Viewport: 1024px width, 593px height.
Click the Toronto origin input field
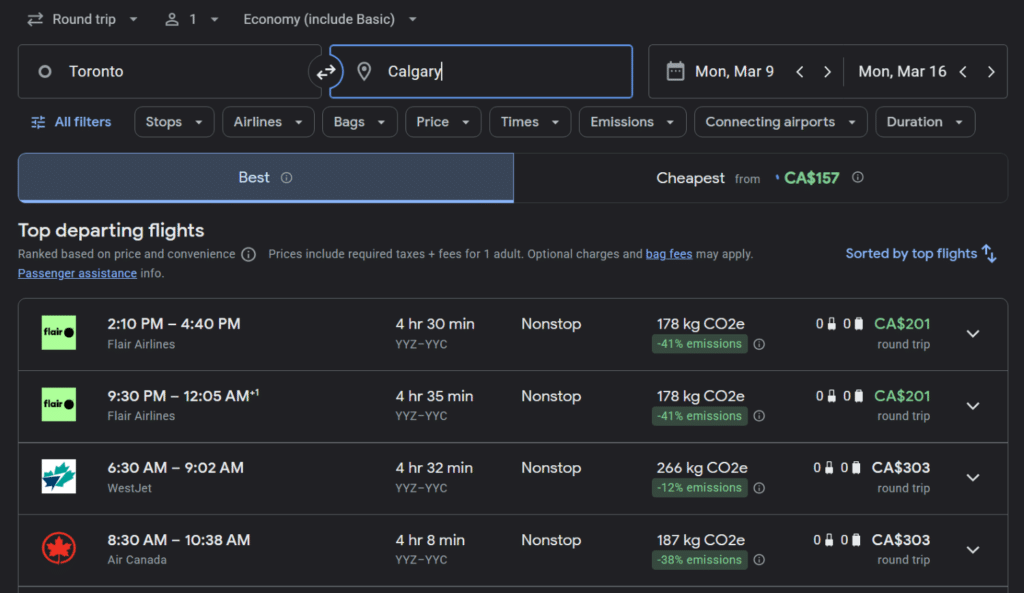coord(169,72)
